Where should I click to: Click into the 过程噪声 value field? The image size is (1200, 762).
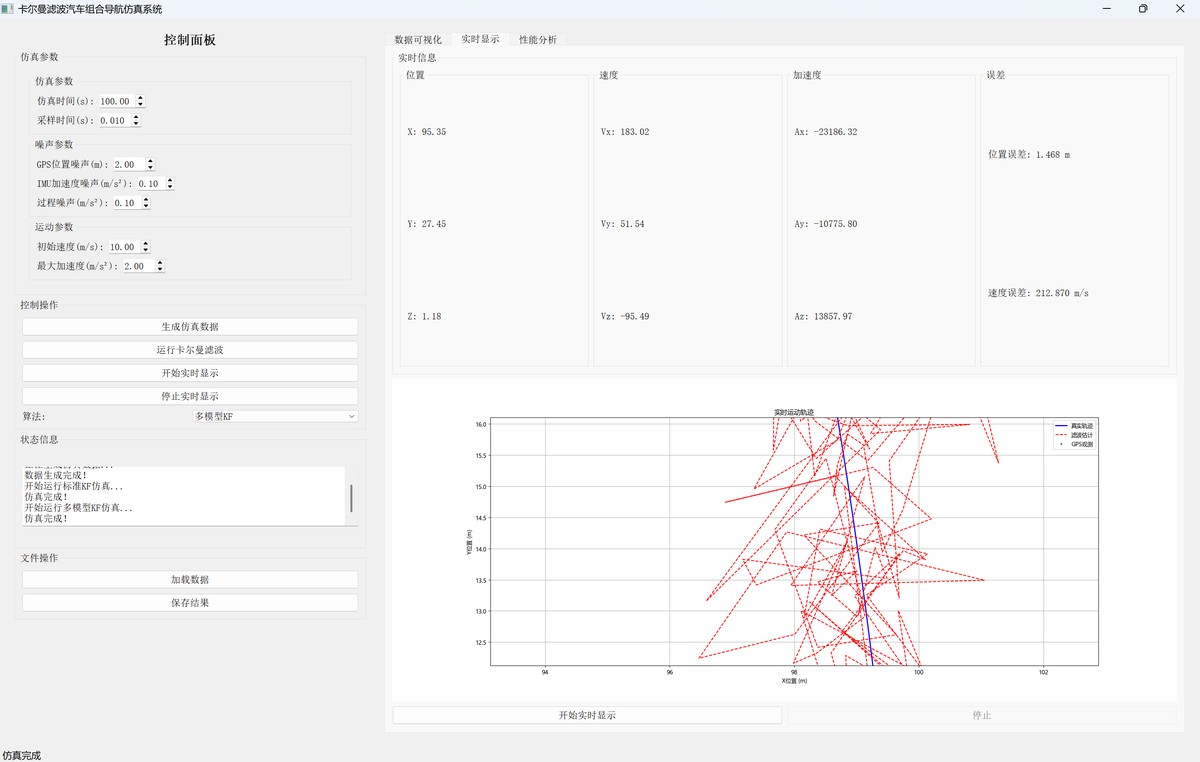click(x=125, y=203)
